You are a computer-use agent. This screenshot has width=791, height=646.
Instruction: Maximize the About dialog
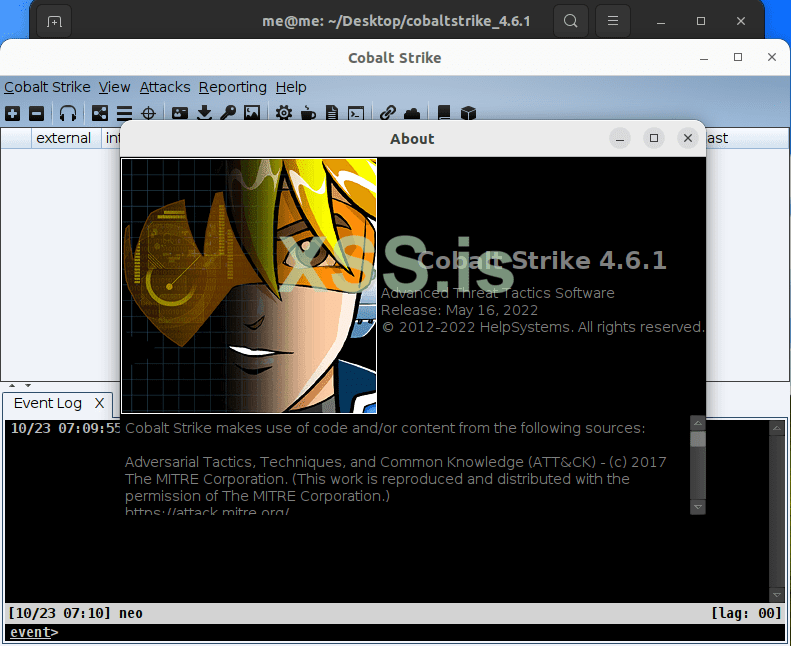point(654,138)
